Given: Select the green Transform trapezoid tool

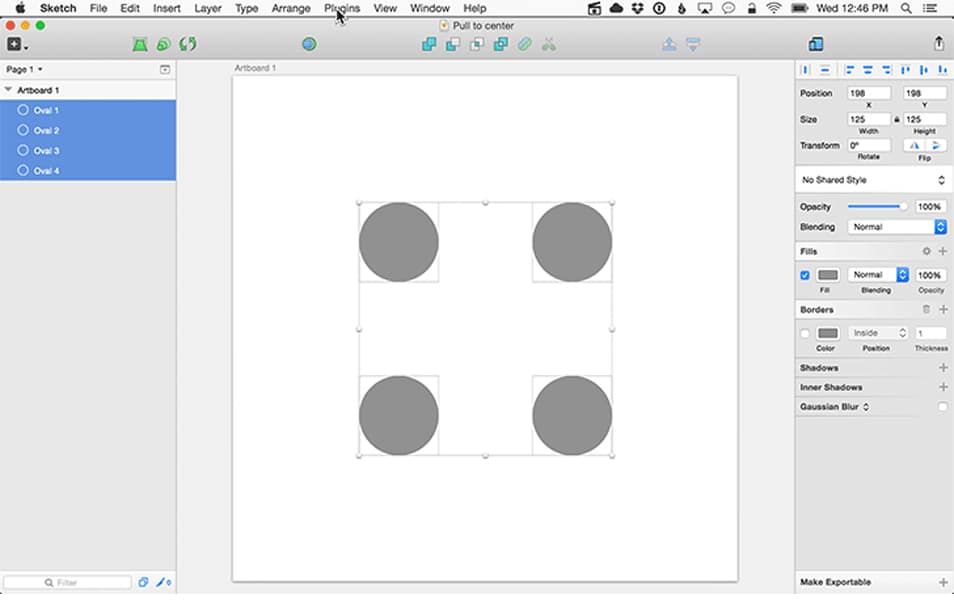Looking at the screenshot, I should [140, 44].
